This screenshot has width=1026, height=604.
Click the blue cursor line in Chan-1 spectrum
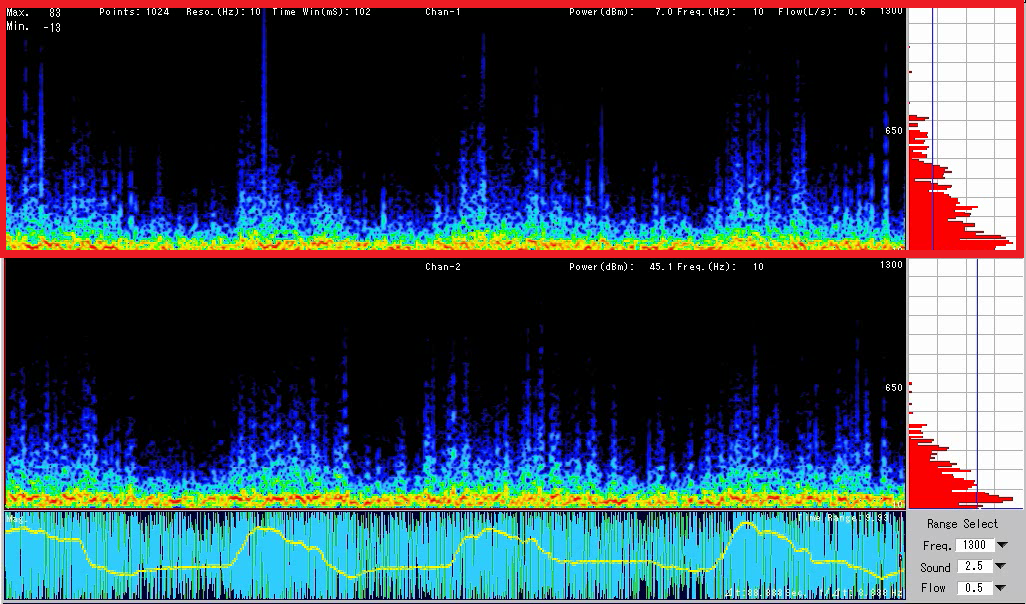932,130
